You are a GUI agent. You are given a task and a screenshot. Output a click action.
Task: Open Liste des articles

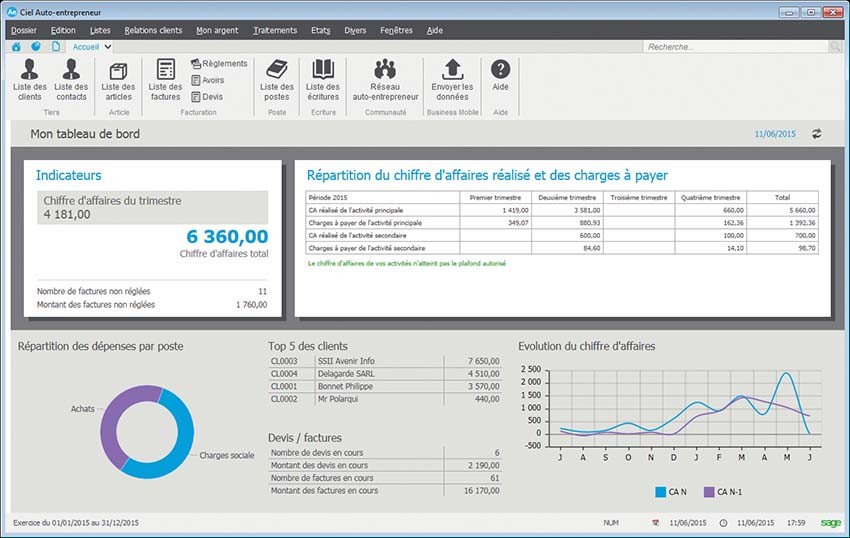click(x=118, y=79)
